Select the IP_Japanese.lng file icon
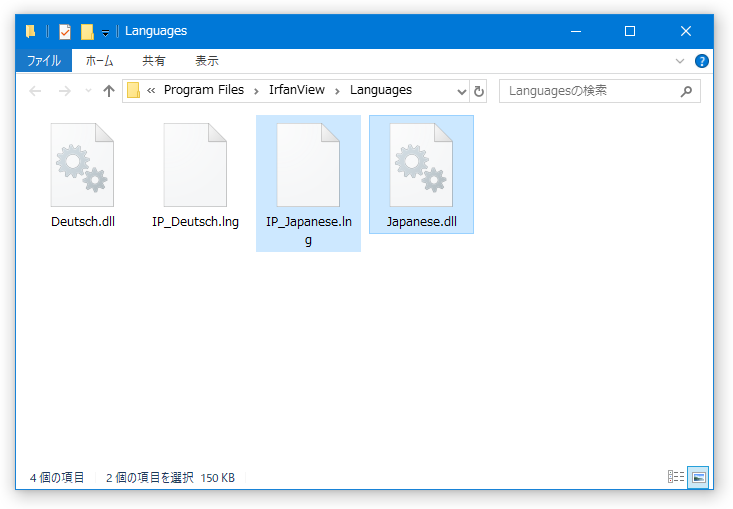Viewport: 733px width, 509px height. coord(308,165)
